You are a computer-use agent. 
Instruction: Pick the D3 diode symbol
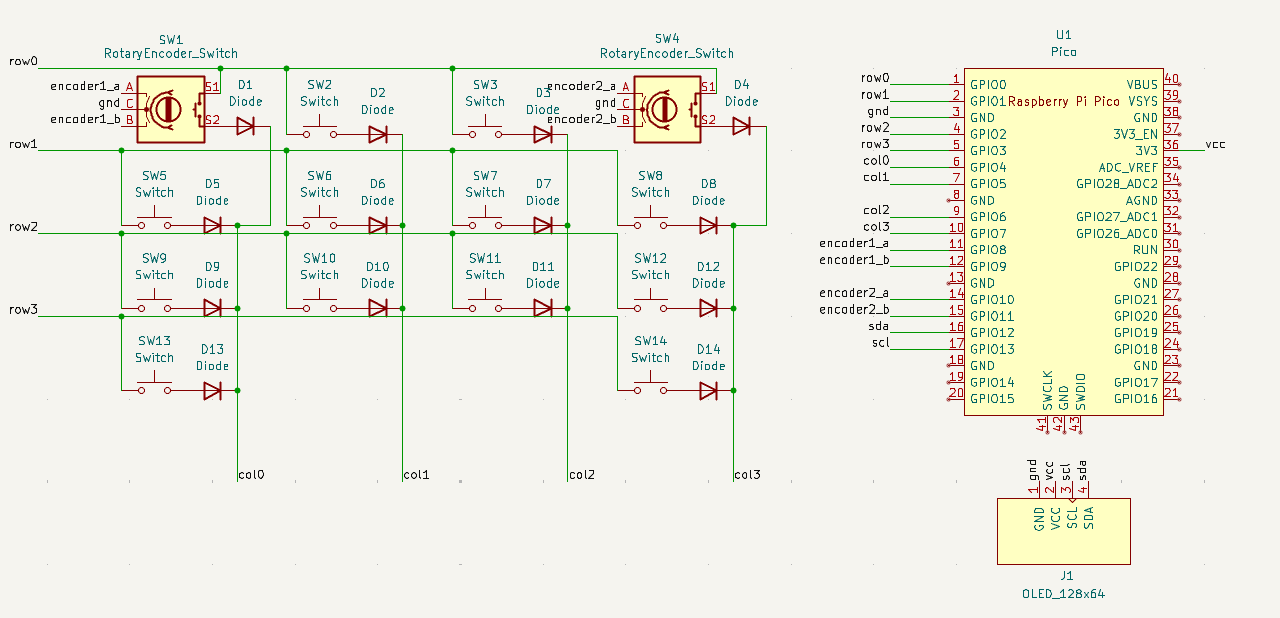[543, 134]
